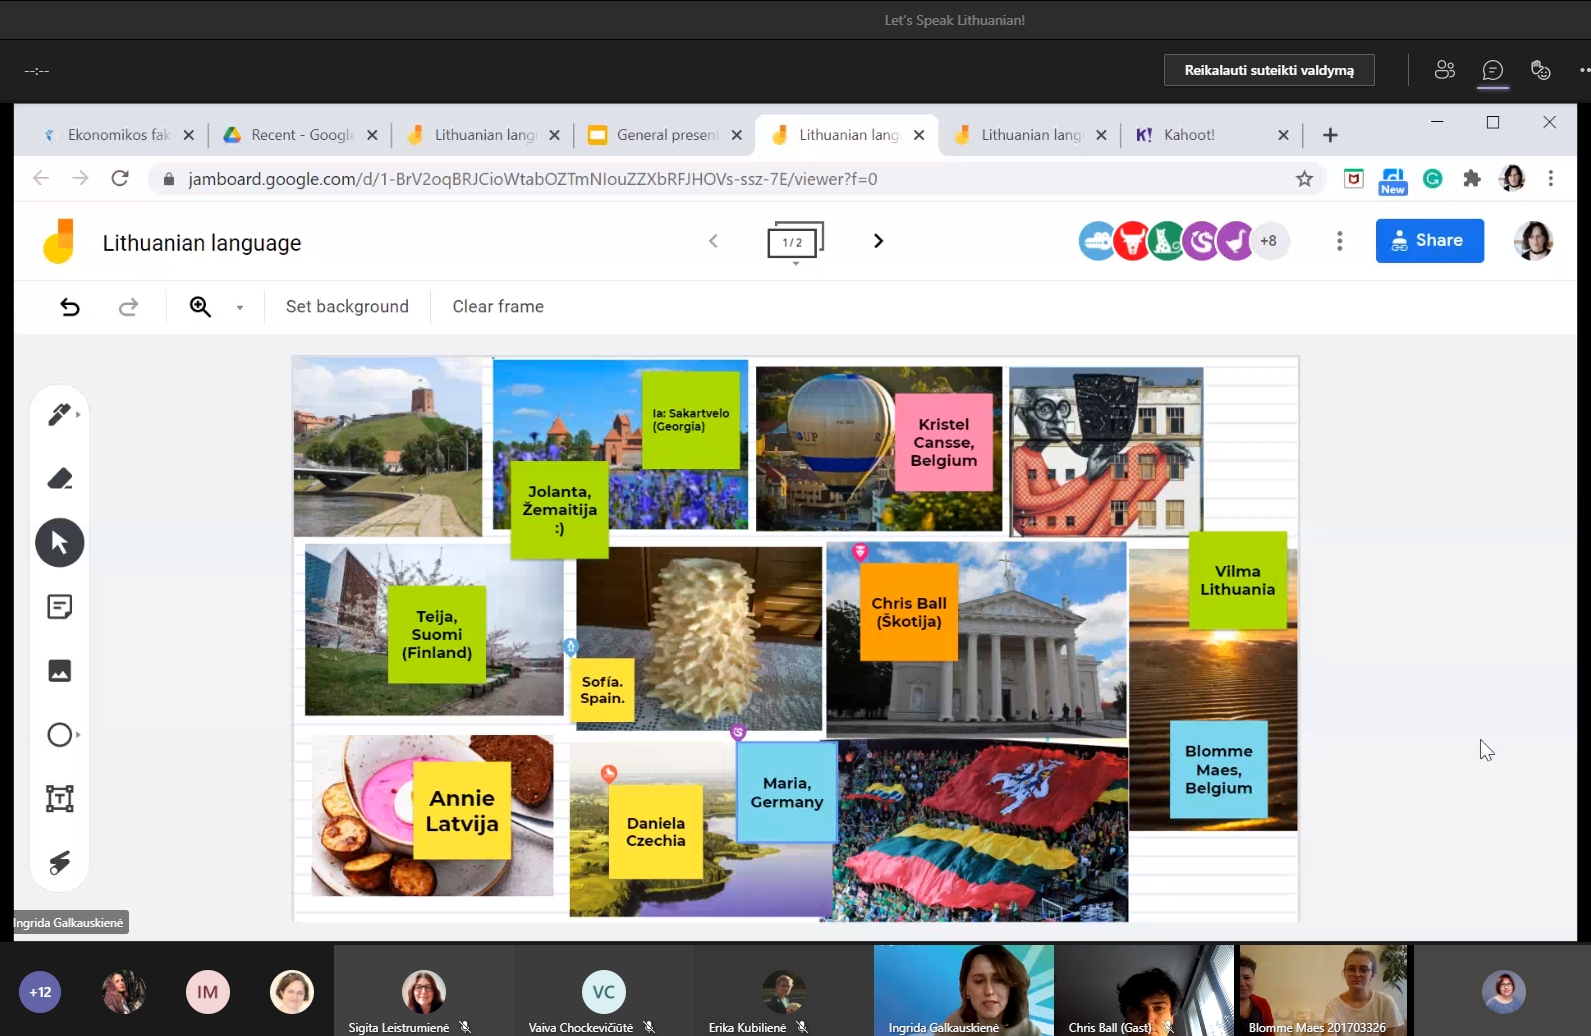The height and width of the screenshot is (1036, 1591).
Task: Select the orange Chris Ball sticky note
Action: coord(908,612)
